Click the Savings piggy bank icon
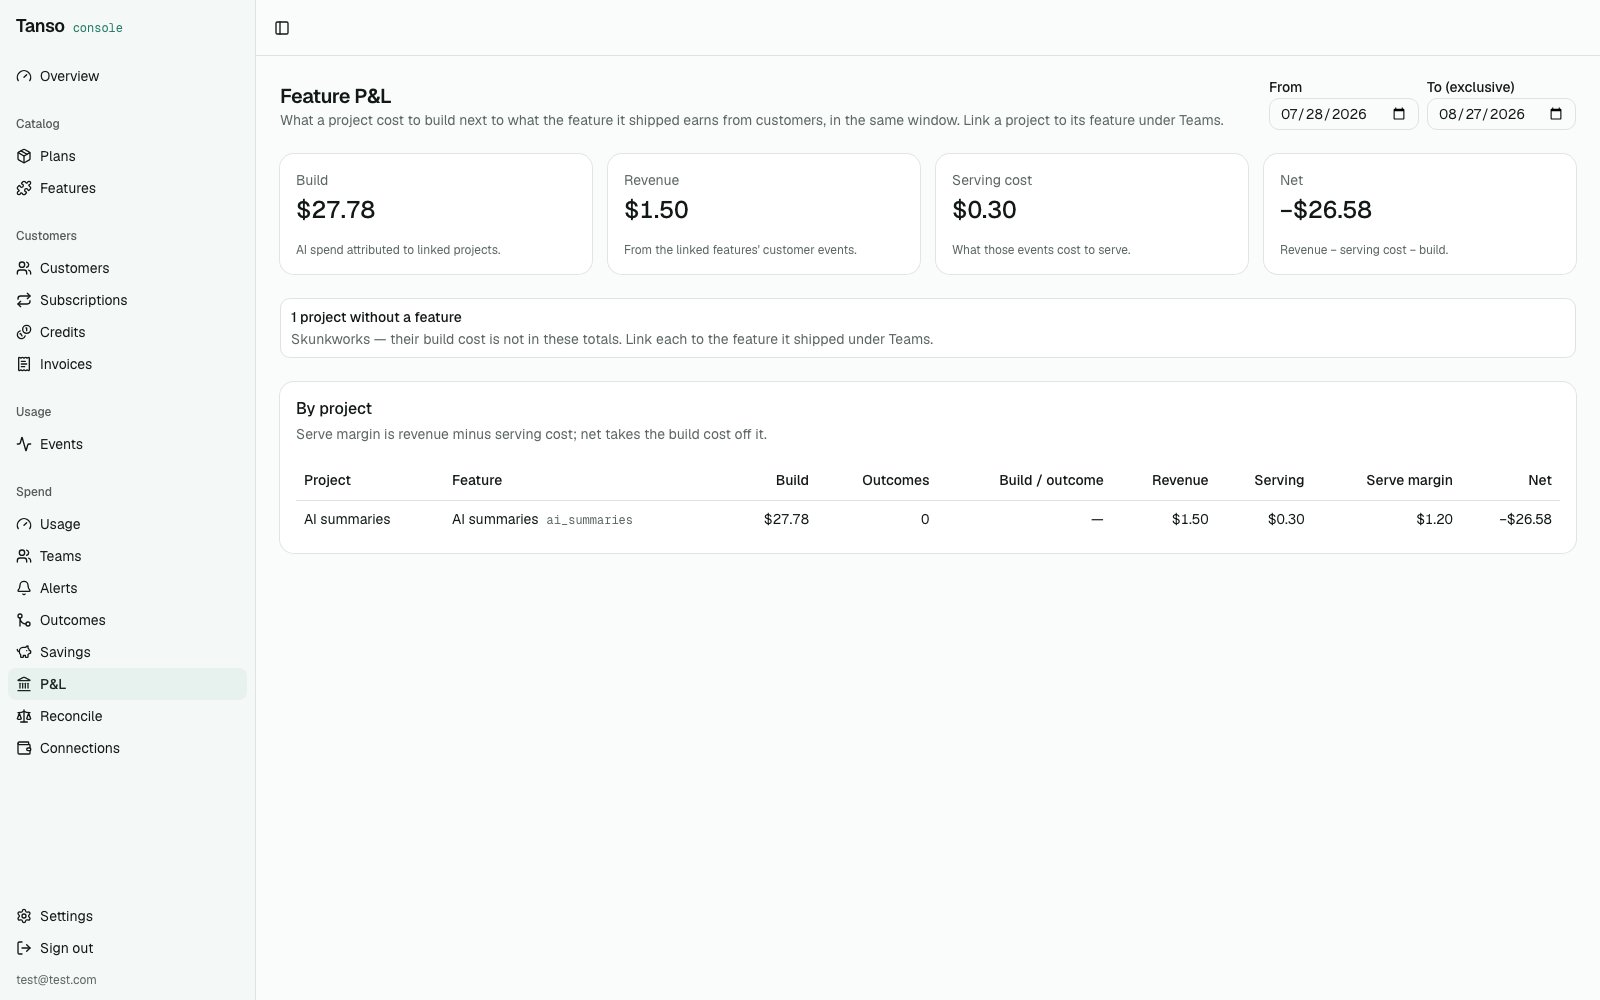 [x=24, y=652]
